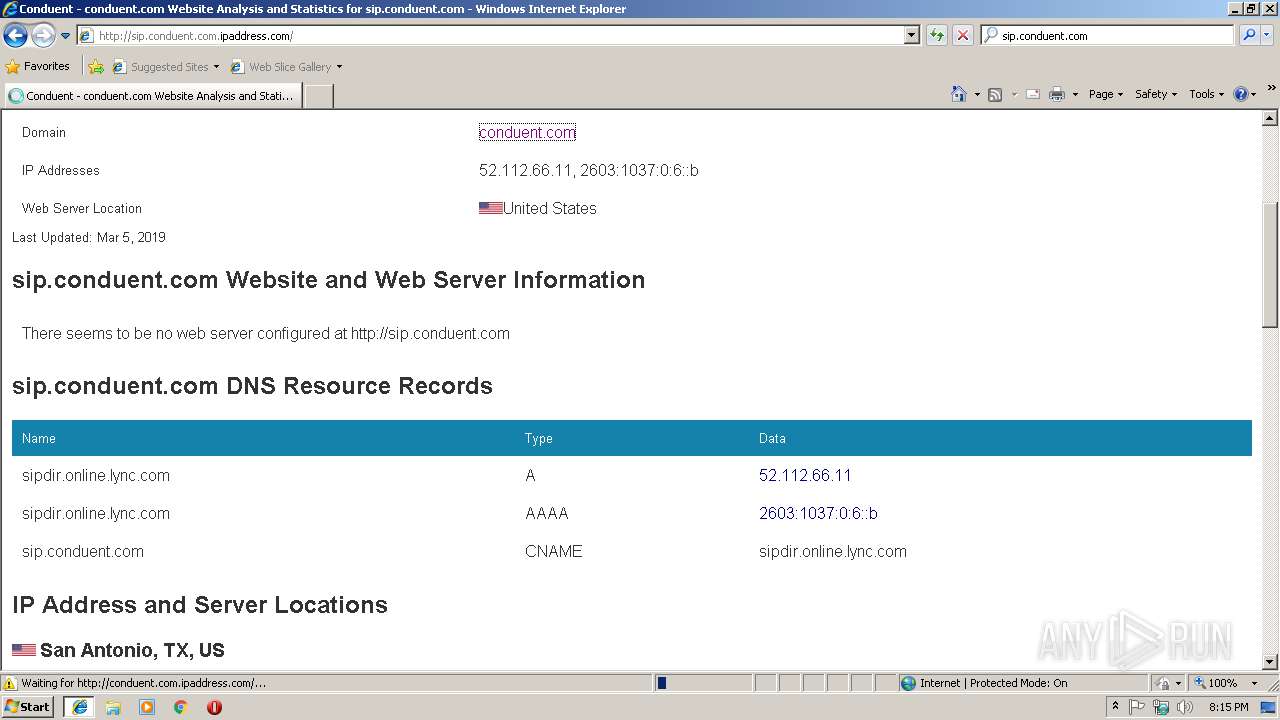Show hidden system tray icons
1280x720 pixels.
tap(1115, 707)
